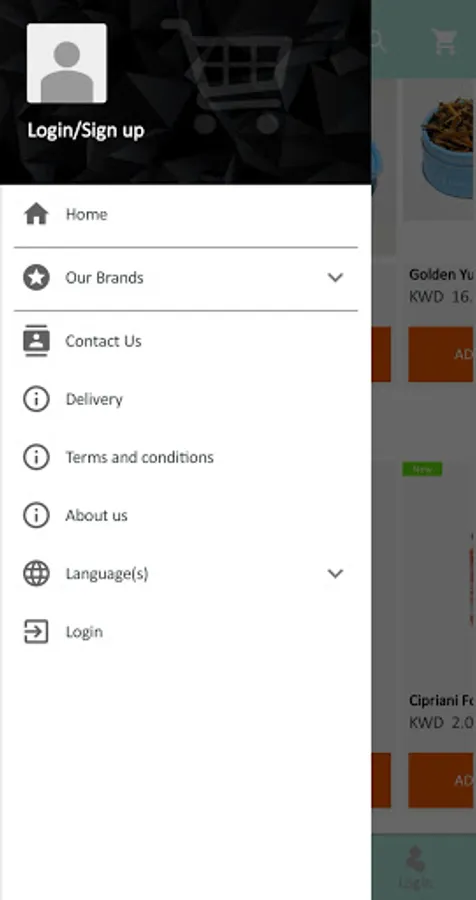Image resolution: width=476 pixels, height=900 pixels.
Task: Open the shopping cart icon in top bar
Action: (444, 41)
